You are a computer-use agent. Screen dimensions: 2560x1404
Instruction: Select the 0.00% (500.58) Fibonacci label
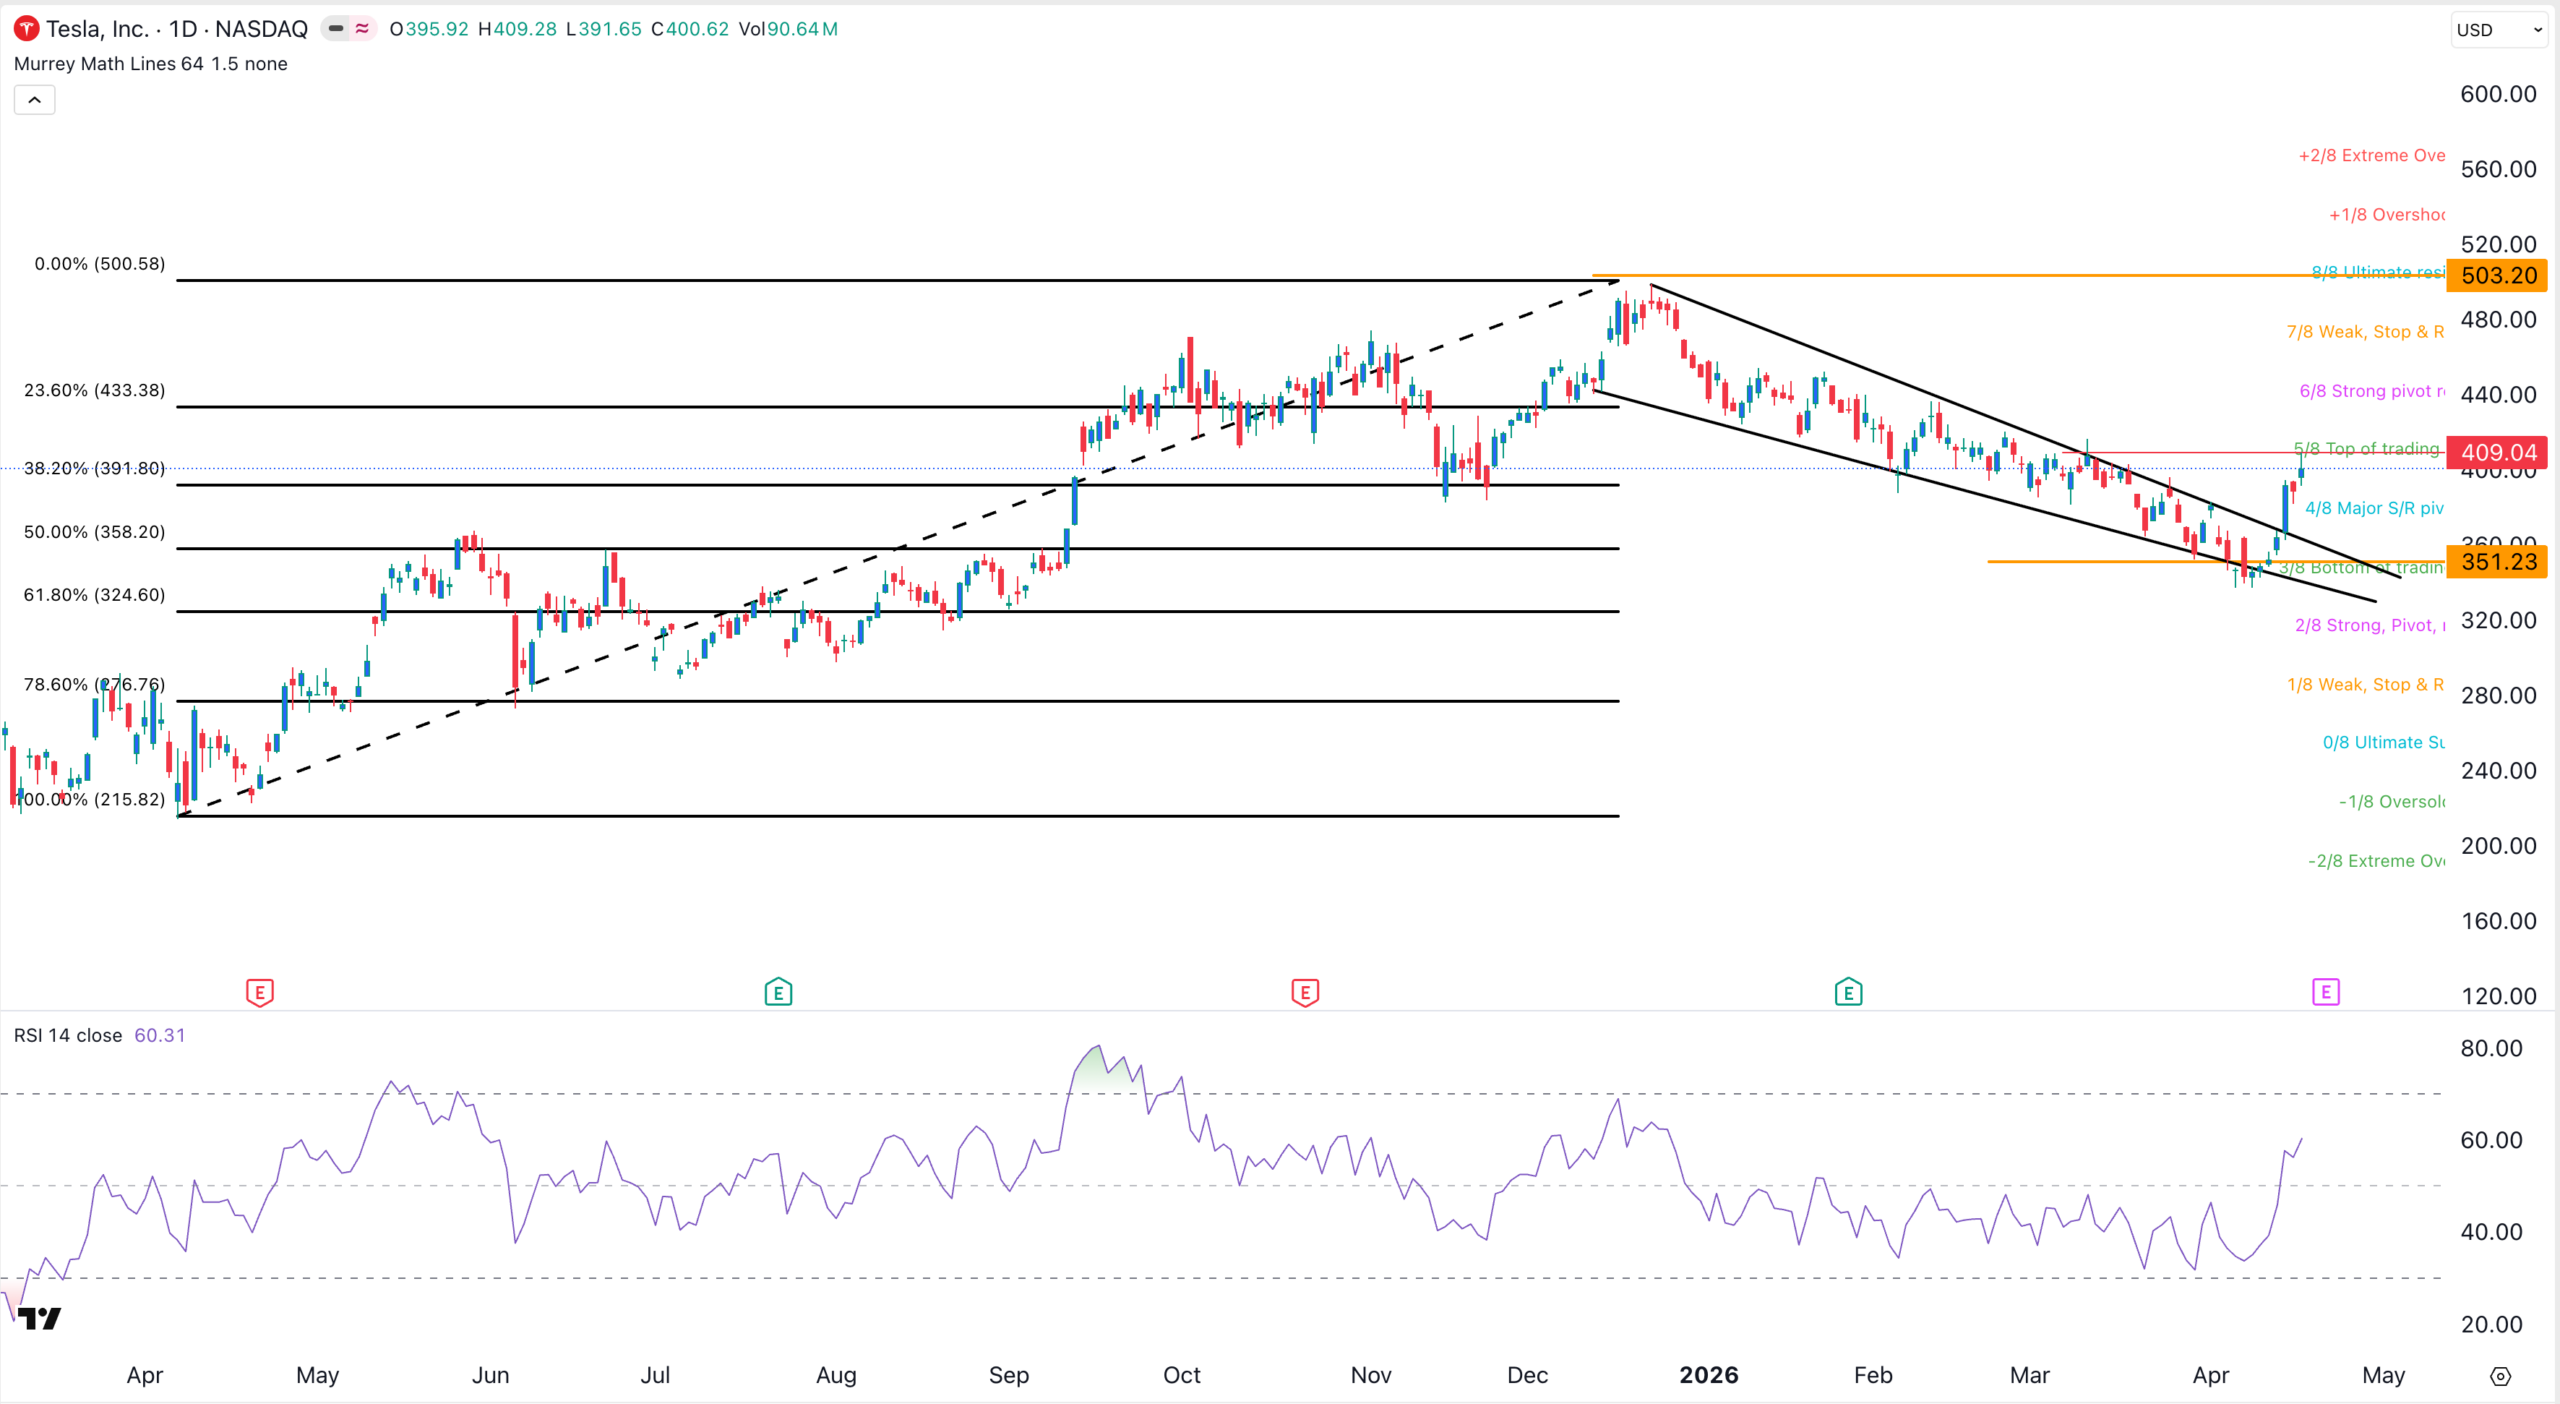(100, 264)
